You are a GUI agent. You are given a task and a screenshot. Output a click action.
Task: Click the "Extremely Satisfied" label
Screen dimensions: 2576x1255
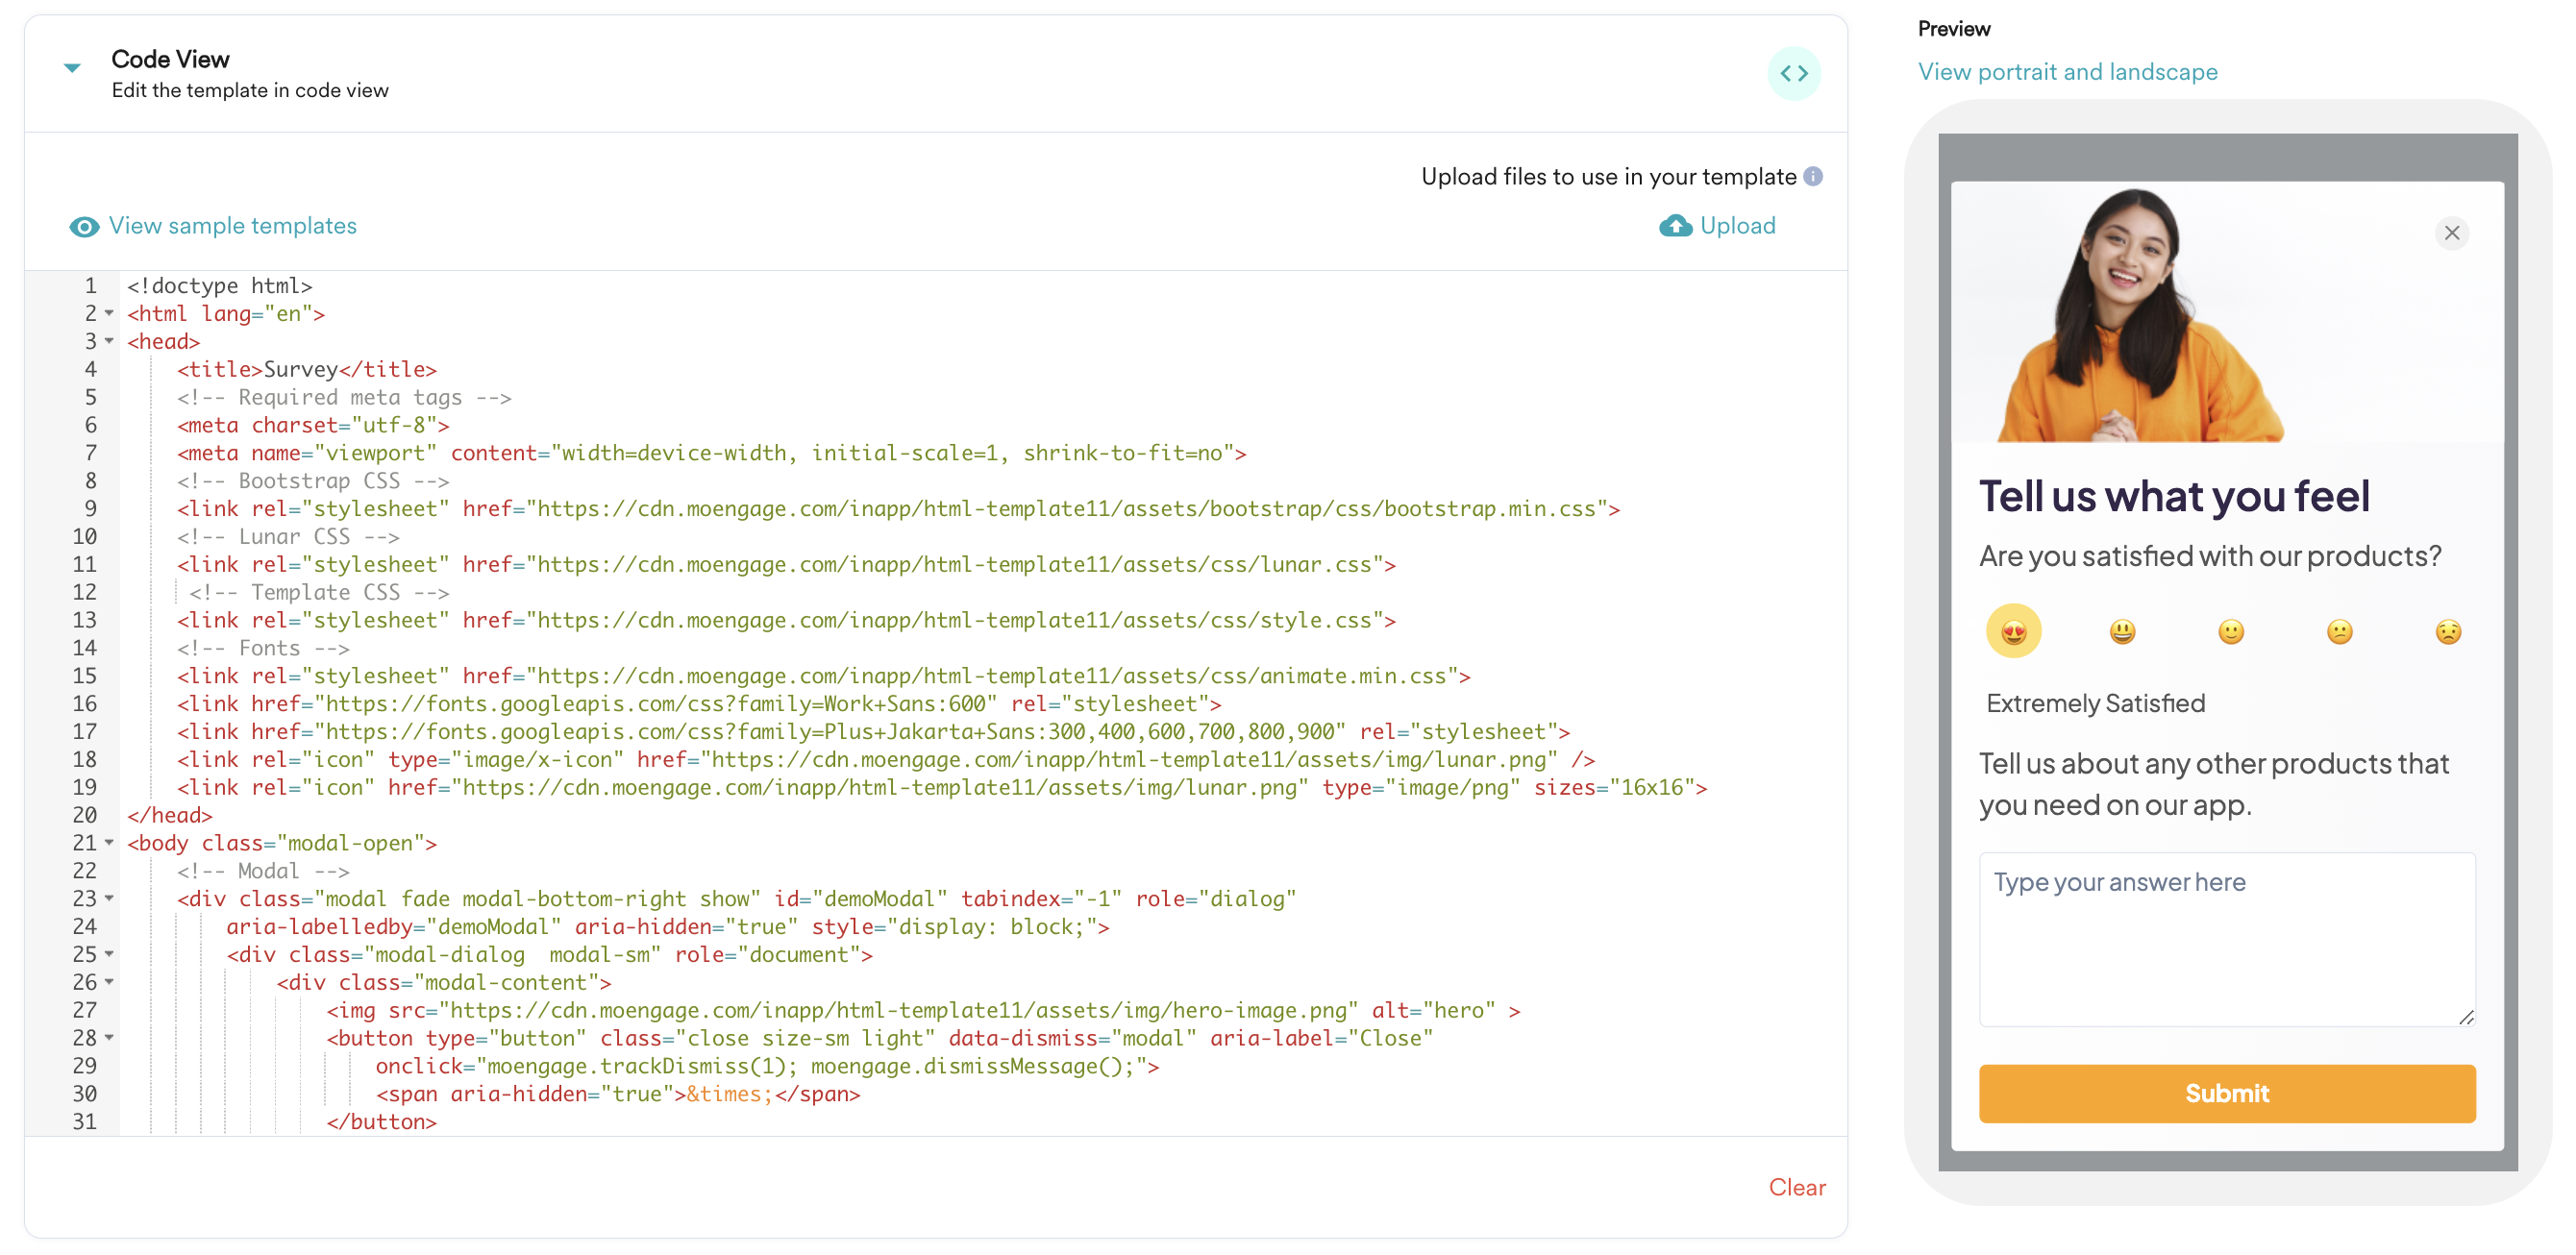2095,703
